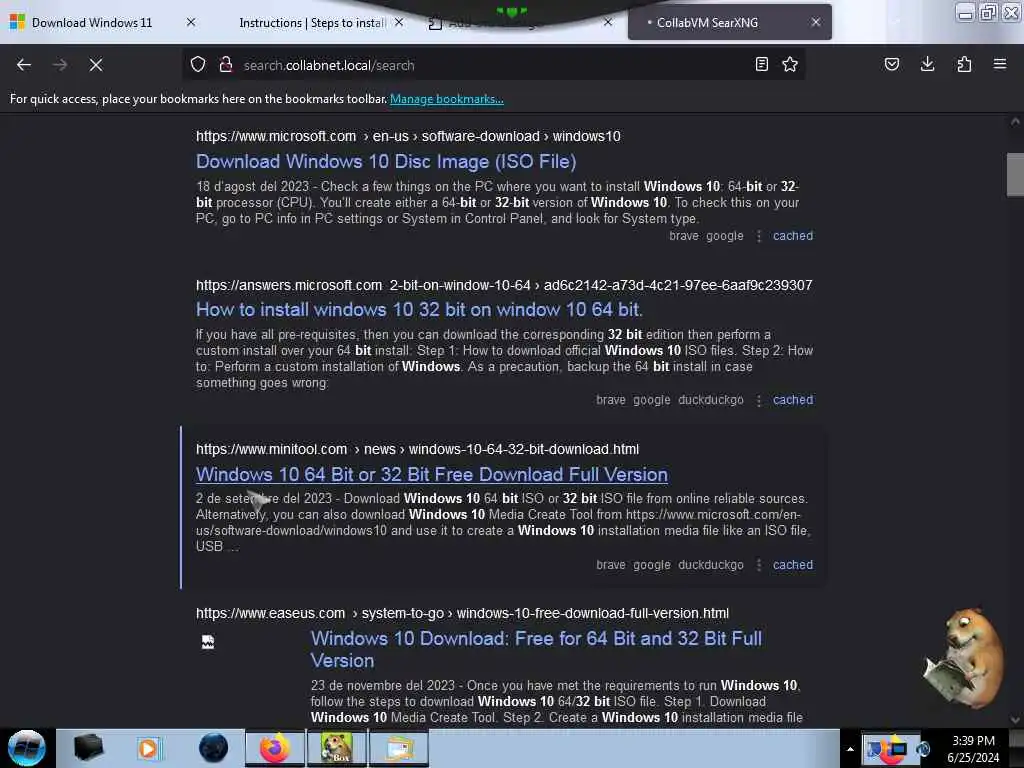Close the Download Windows 11 tab
The width and height of the screenshot is (1024, 768).
[191, 22]
